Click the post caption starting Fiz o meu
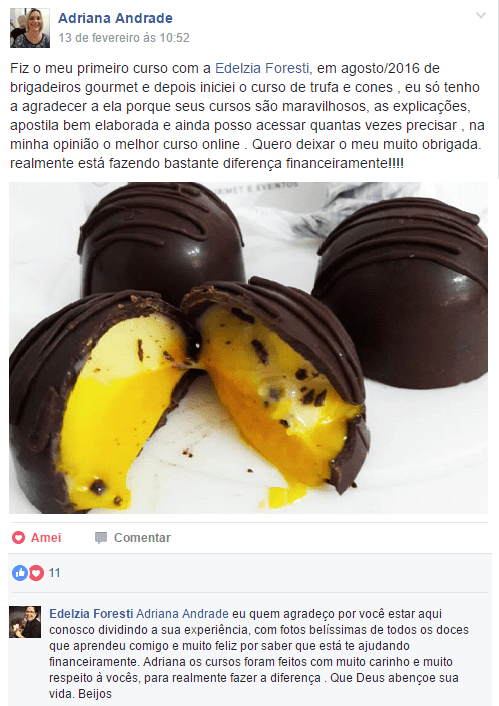The image size is (499, 706). [x=247, y=115]
